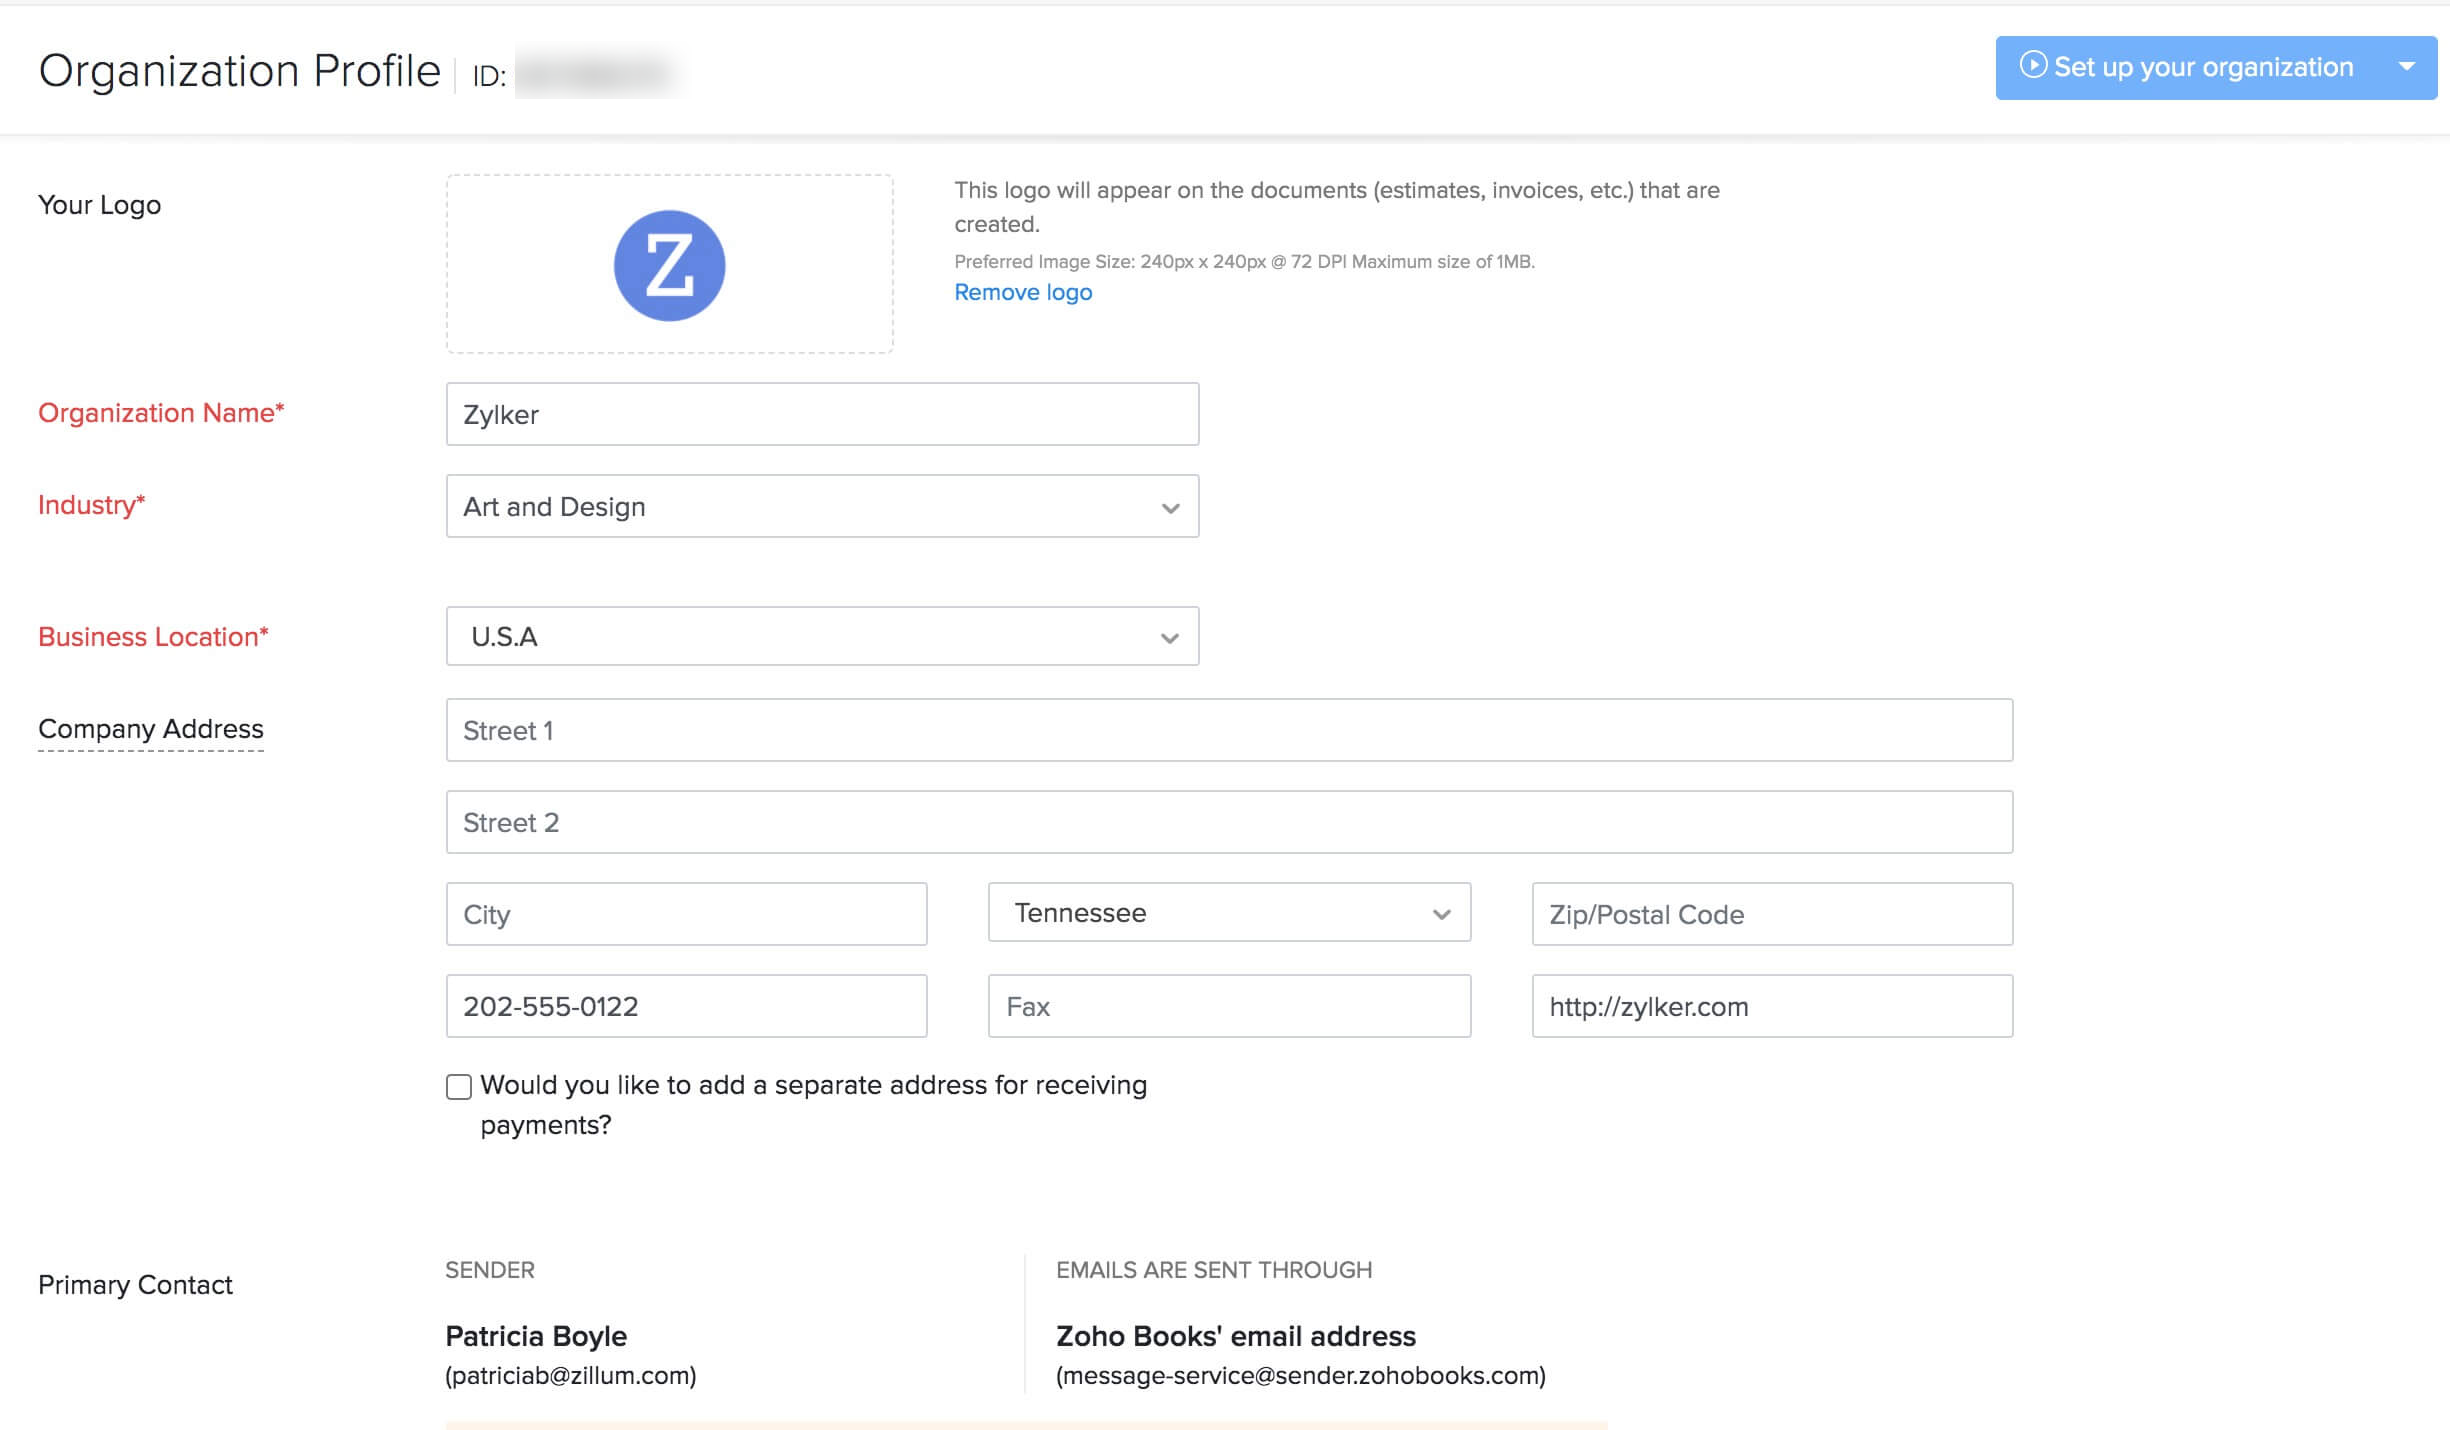
Task: Select the Organization Name field showing Zylker
Action: (822, 414)
